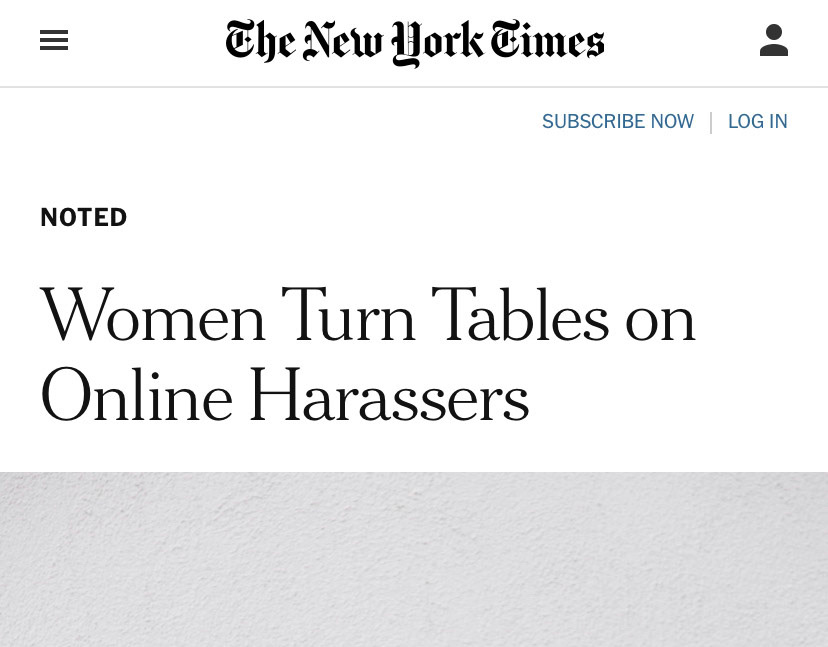This screenshot has width=828, height=647.
Task: Click the word "Harassers" in the headline
Action: (x=388, y=397)
